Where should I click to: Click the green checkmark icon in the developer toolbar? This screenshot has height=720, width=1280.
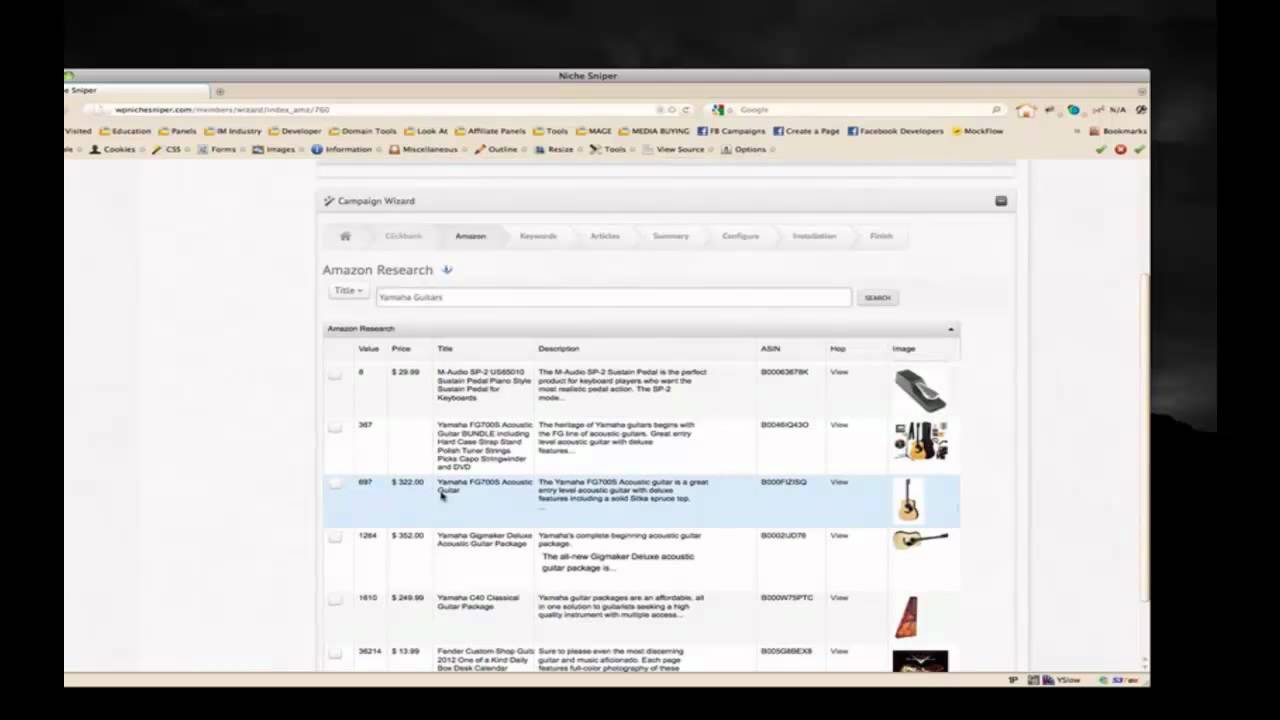(x=1101, y=150)
